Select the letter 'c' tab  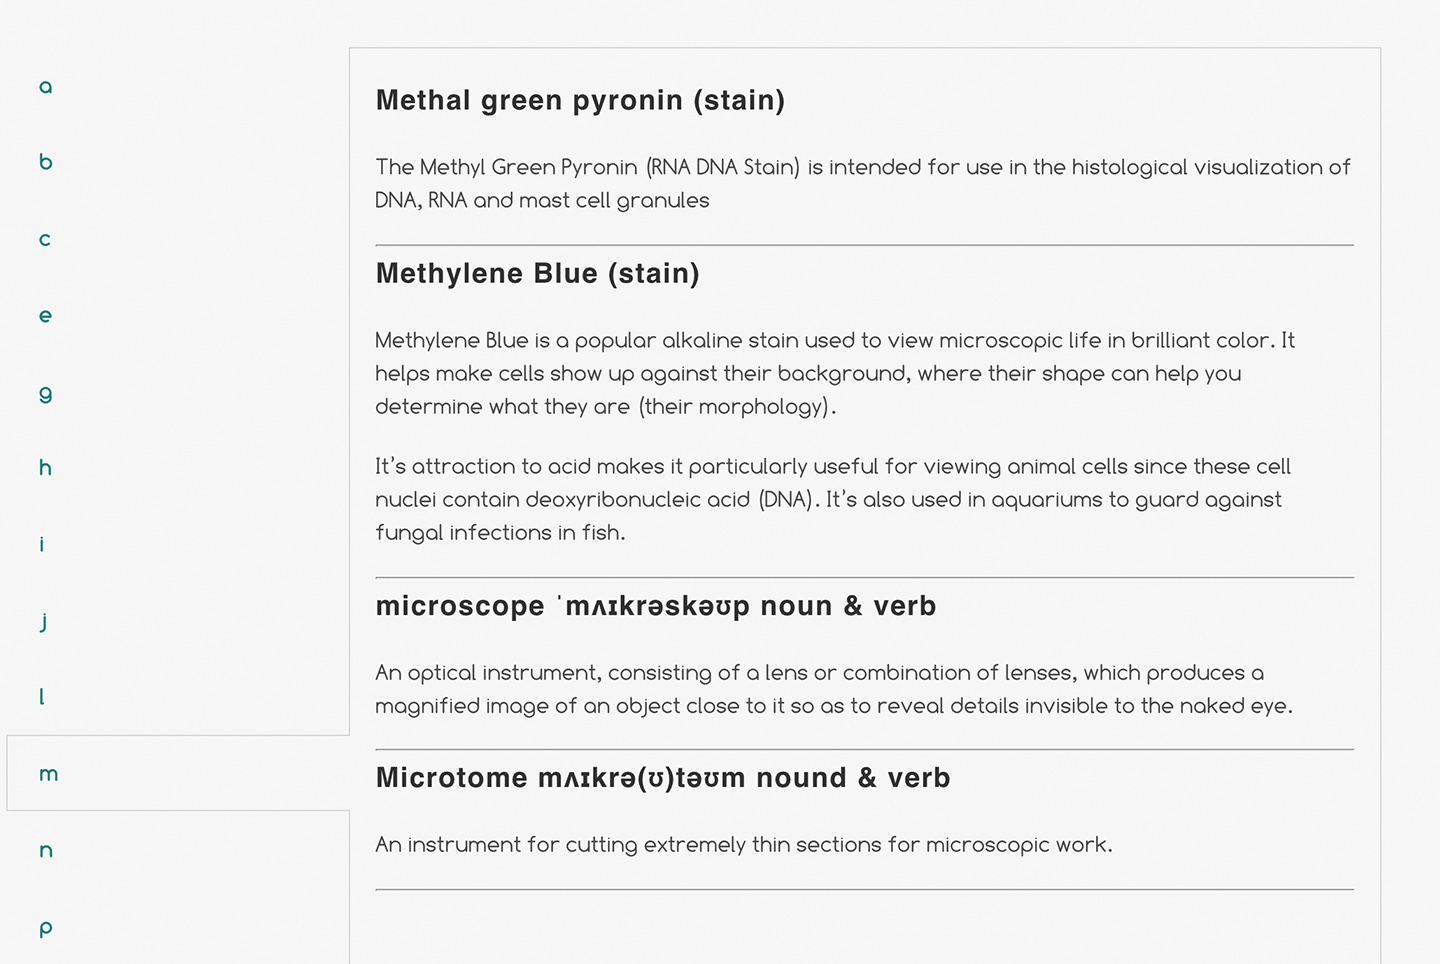click(x=45, y=239)
